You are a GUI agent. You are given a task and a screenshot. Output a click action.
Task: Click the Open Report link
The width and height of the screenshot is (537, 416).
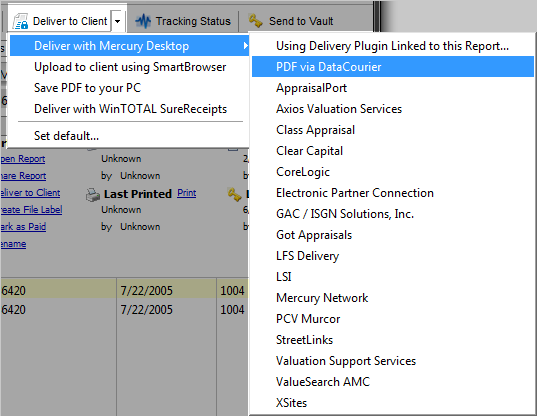pos(23,159)
